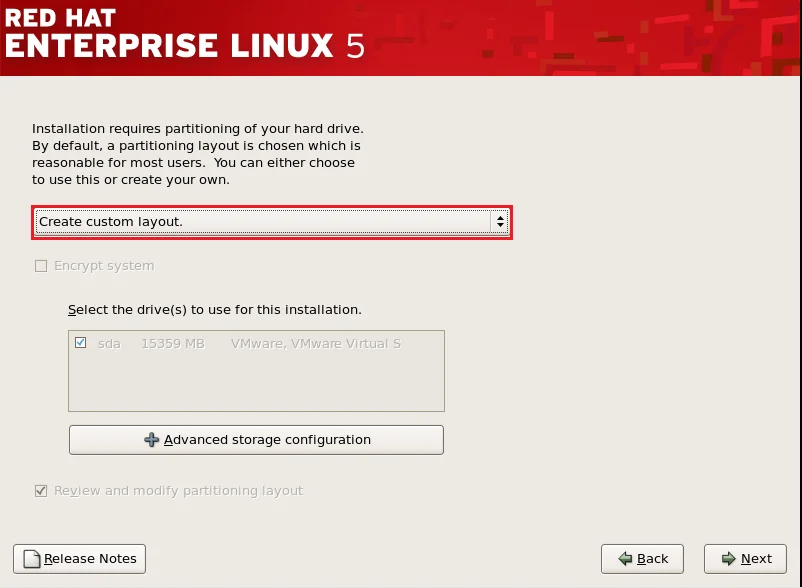Screen dimensions: 802x588
Task: Click the Encrypt system label text
Action: [x=104, y=266]
